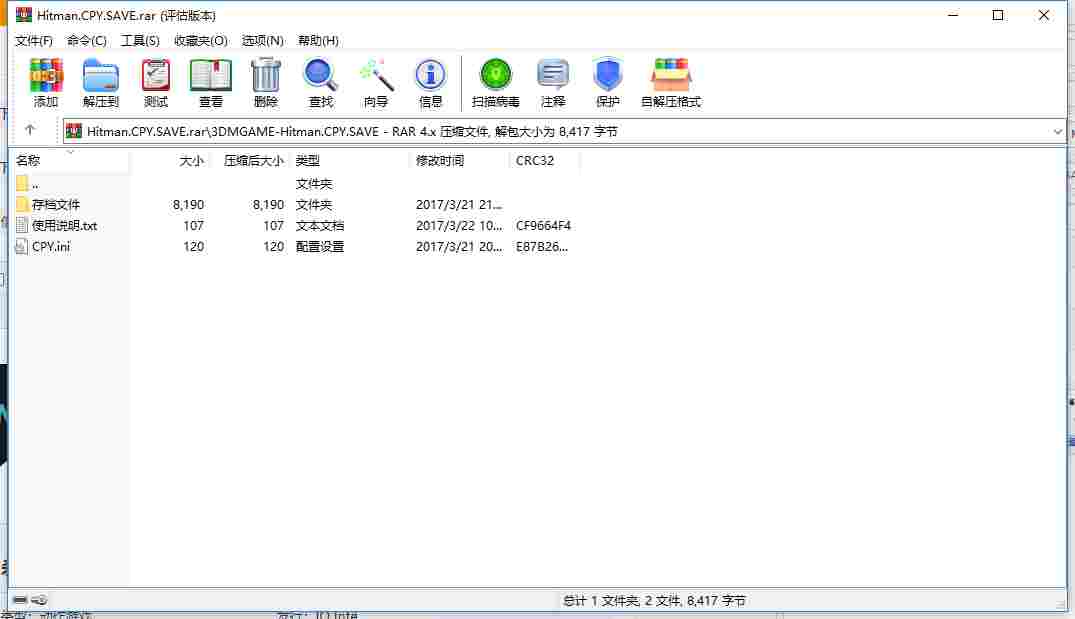1075x619 pixels.
Task: Open the 收藏夹(O) menu
Action: [201, 40]
